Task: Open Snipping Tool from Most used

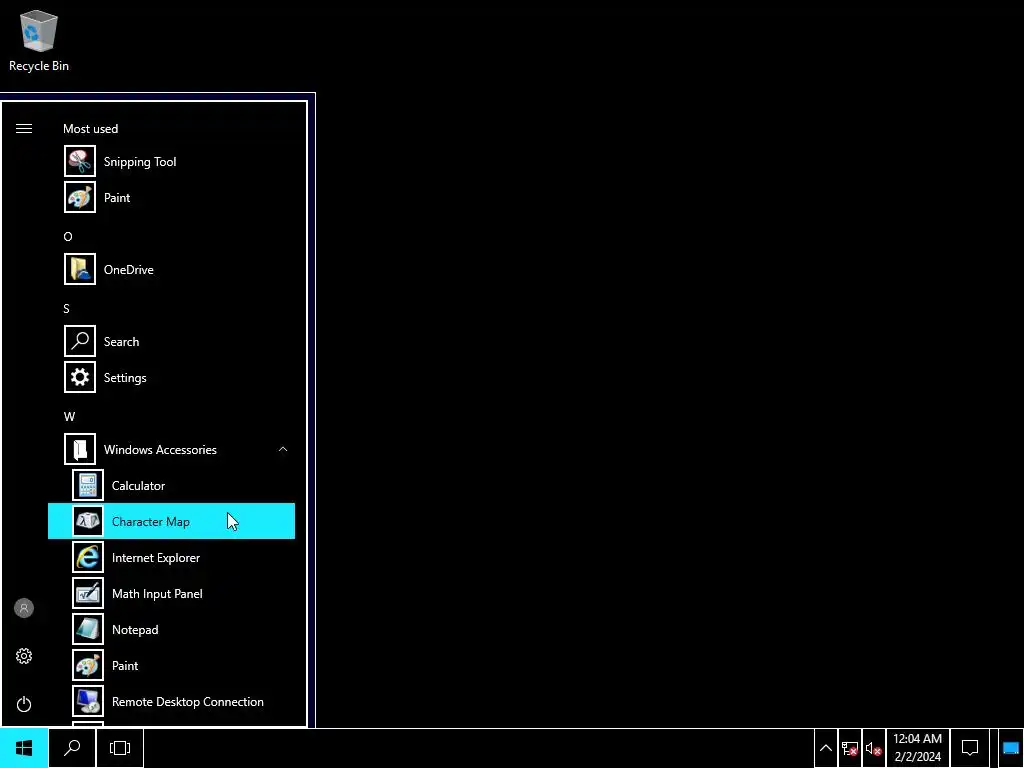Action: [171, 161]
